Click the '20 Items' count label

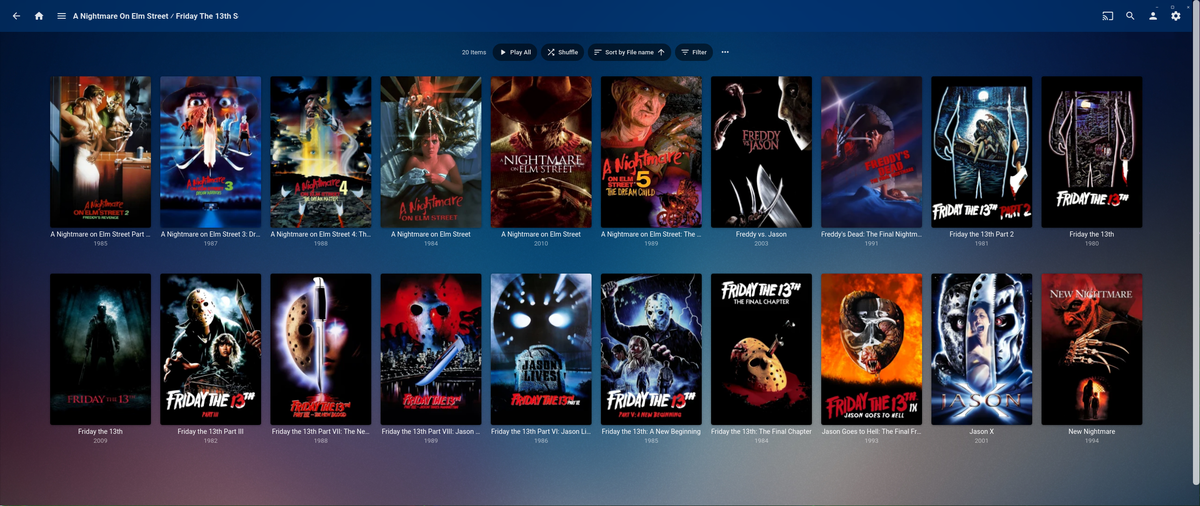pos(474,52)
